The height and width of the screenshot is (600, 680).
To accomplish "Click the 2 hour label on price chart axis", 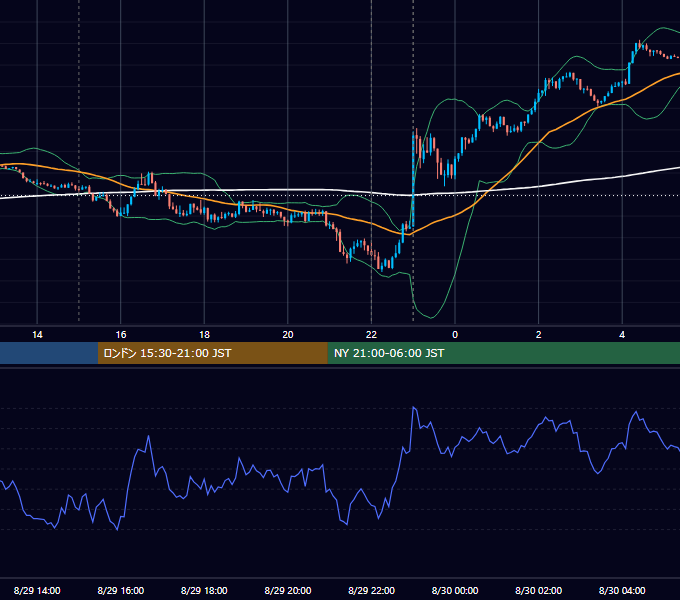I will tap(539, 335).
